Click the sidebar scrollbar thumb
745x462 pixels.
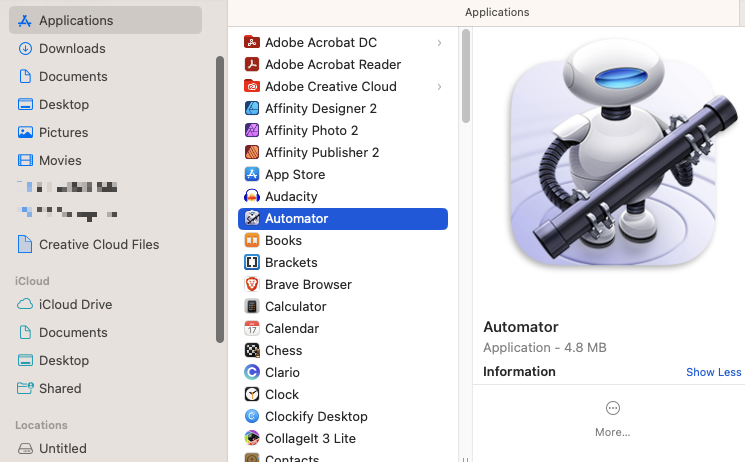coord(220,200)
